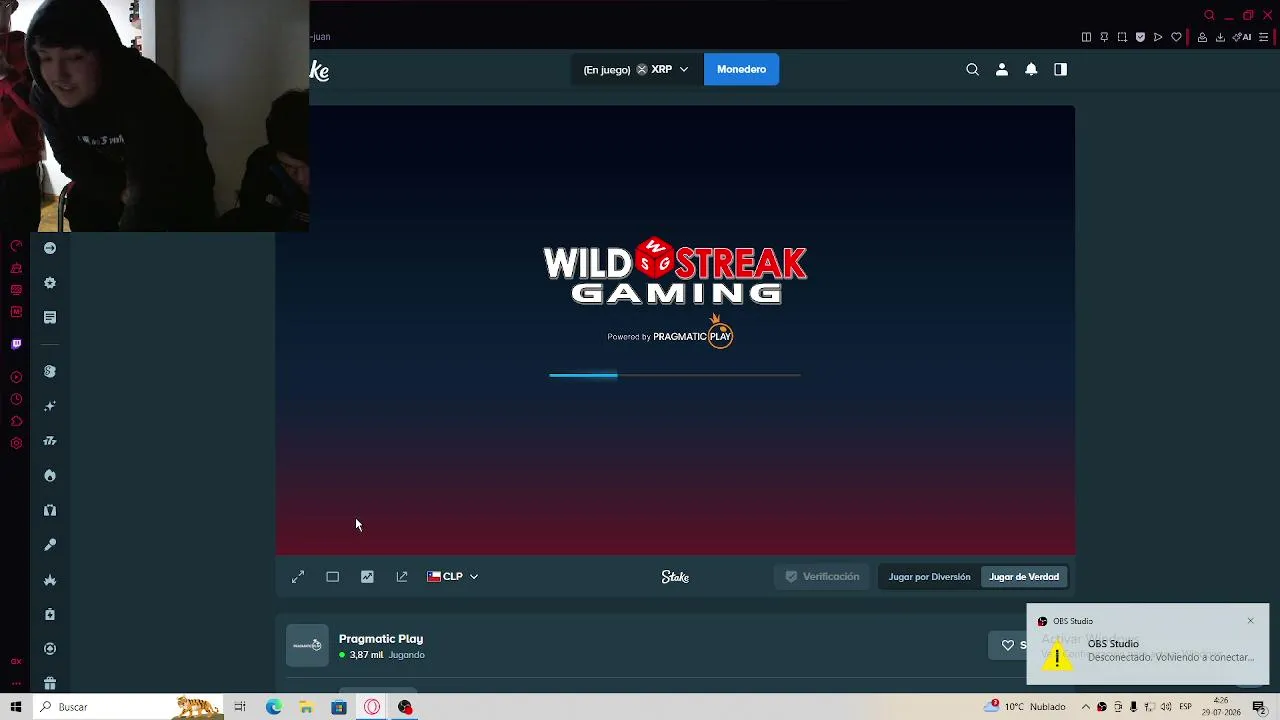The width and height of the screenshot is (1280, 720).
Task: Click the Verificación button
Action: click(x=822, y=577)
